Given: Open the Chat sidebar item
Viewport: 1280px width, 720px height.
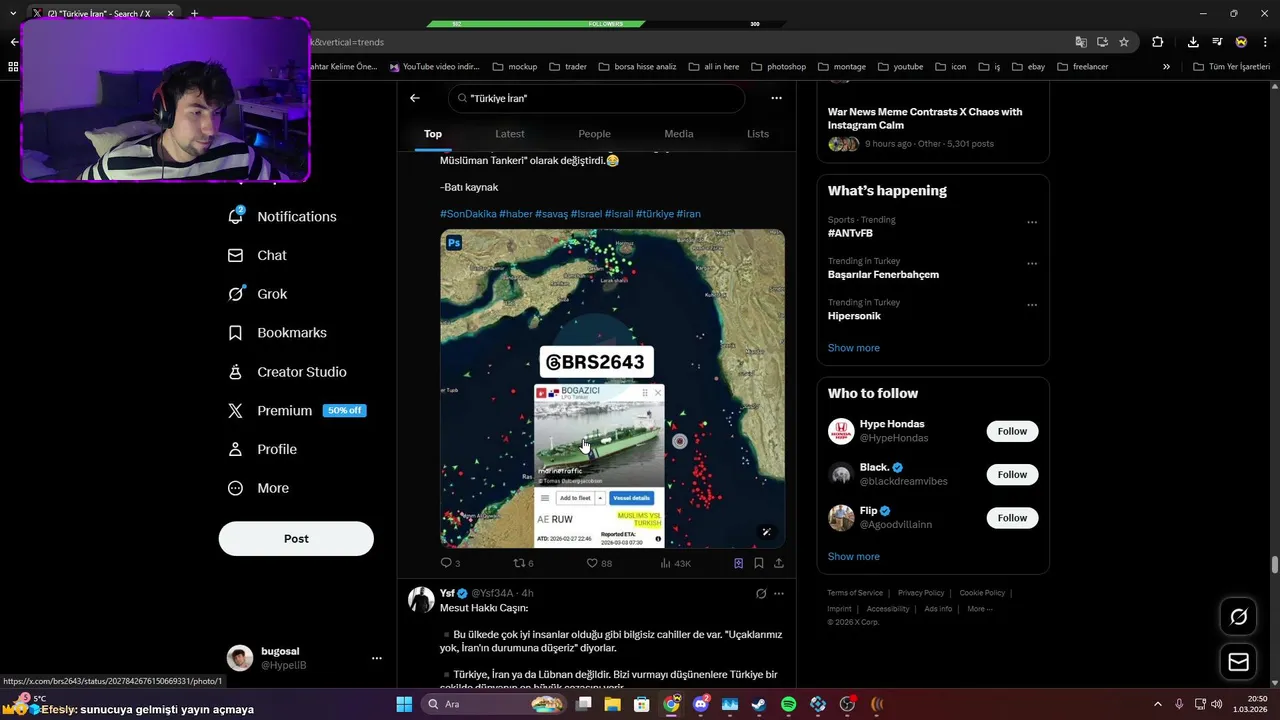Looking at the screenshot, I should [x=257, y=255].
